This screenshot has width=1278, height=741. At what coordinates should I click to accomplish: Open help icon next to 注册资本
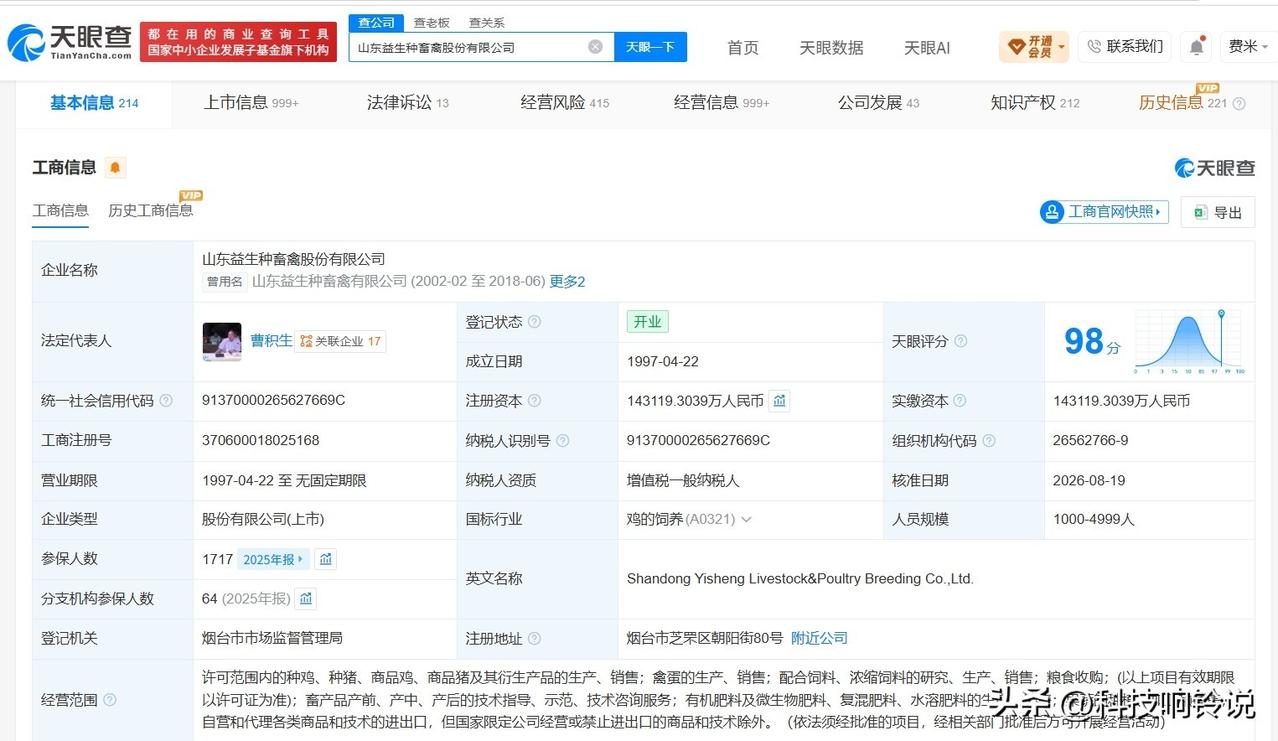[x=534, y=400]
